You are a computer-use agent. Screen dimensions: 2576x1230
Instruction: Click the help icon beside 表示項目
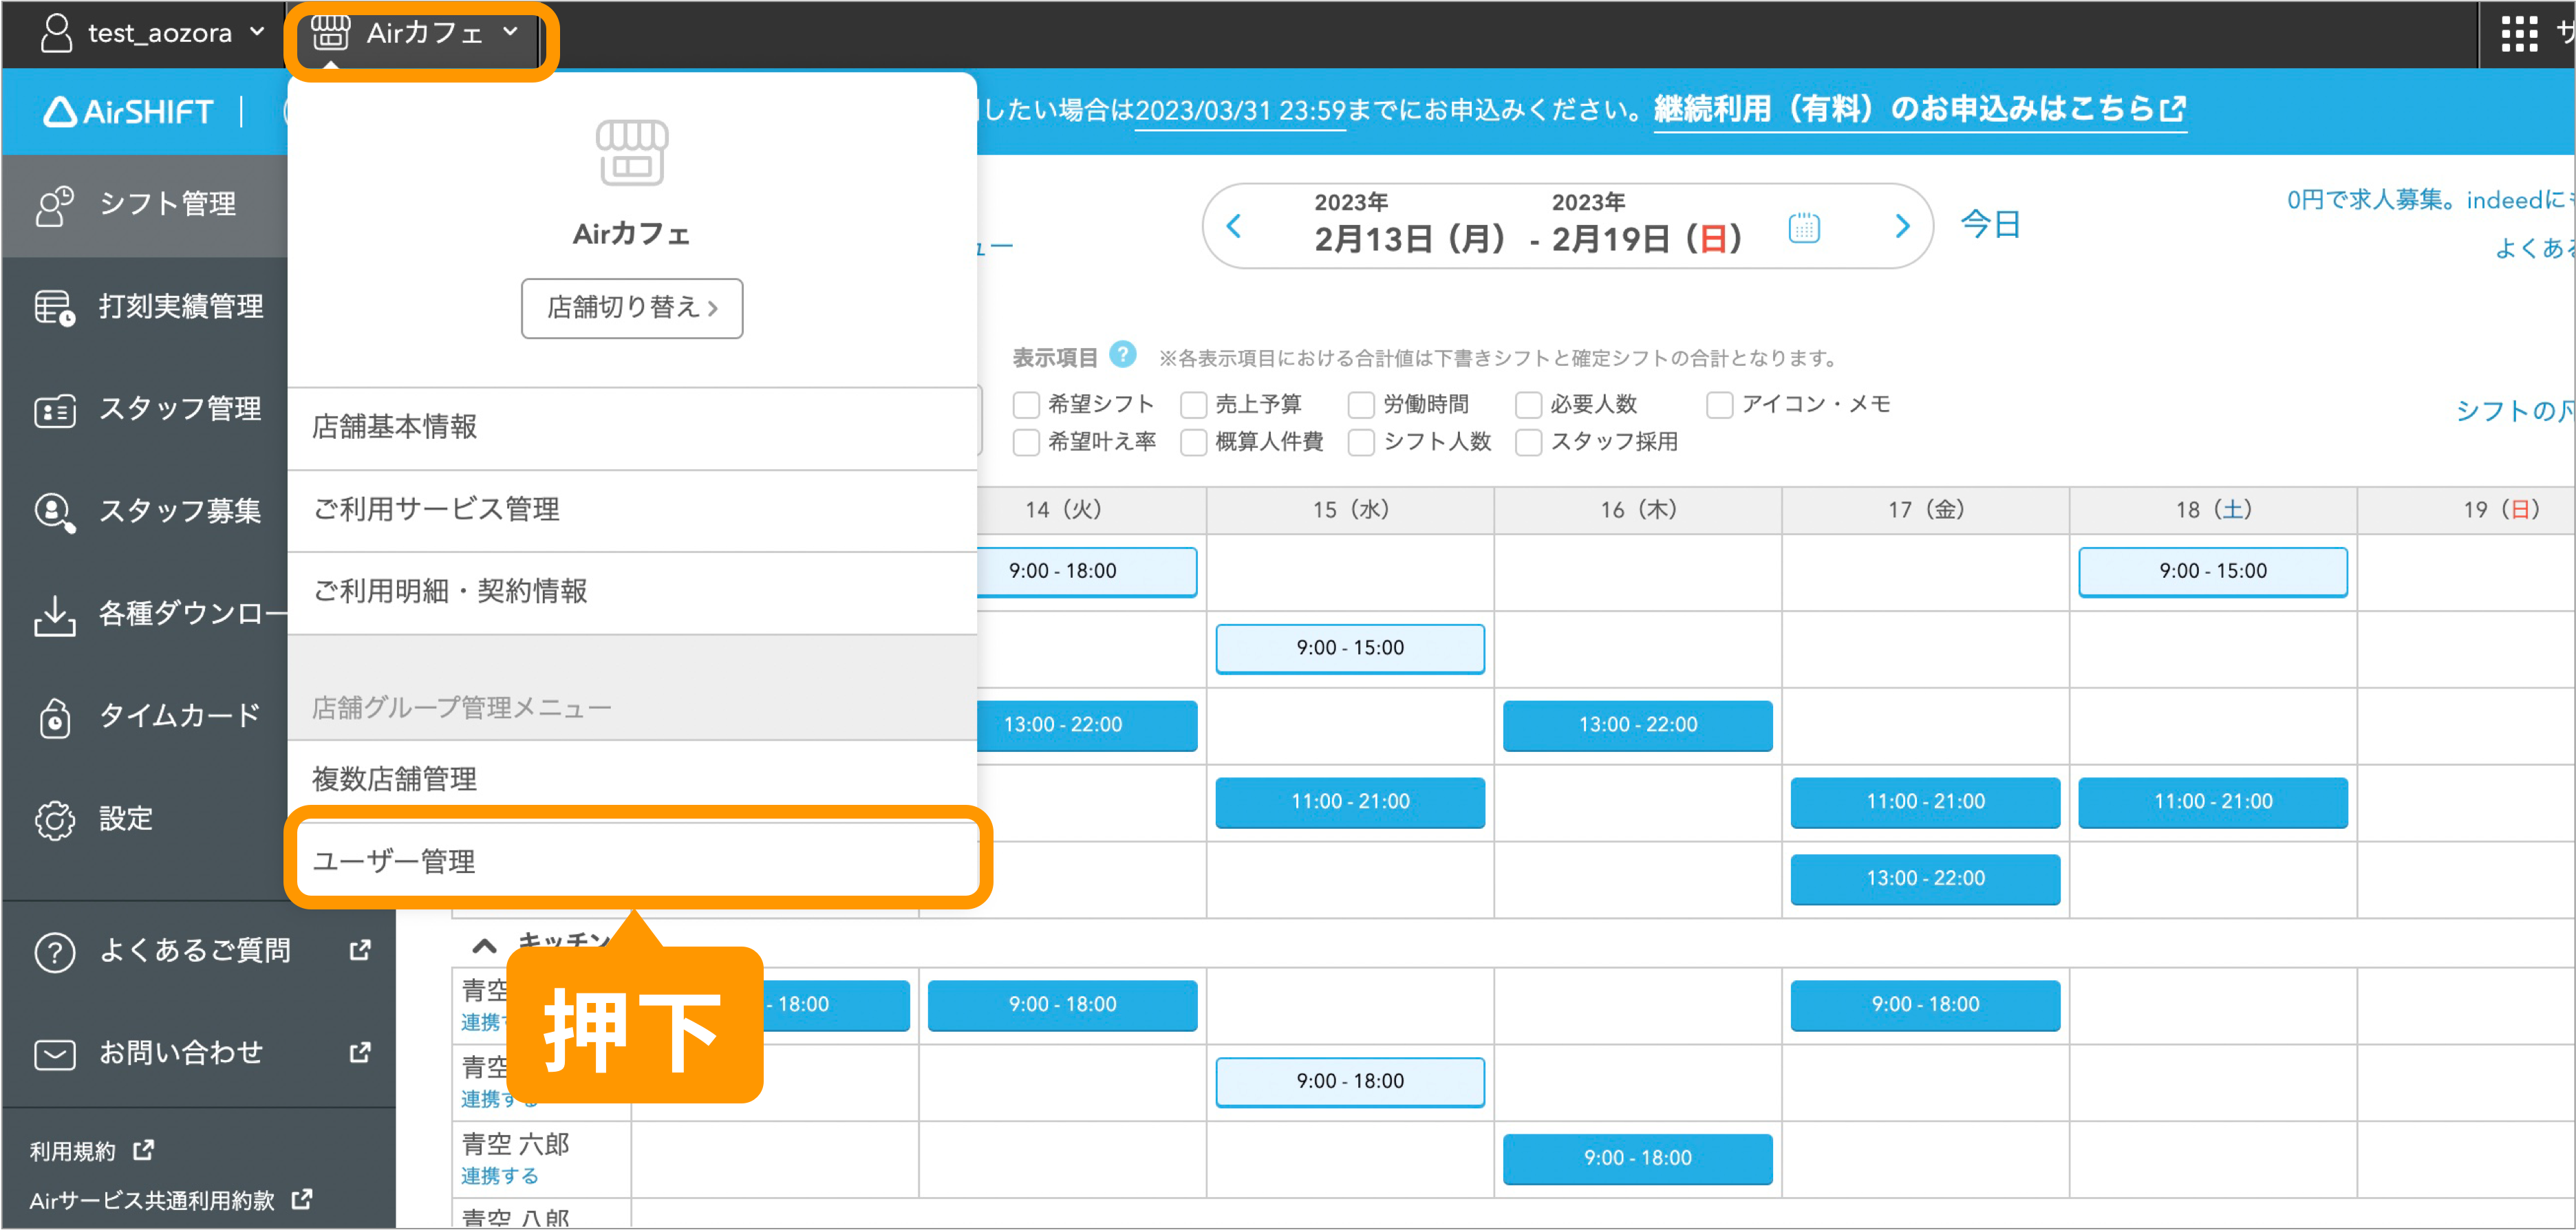click(1122, 354)
